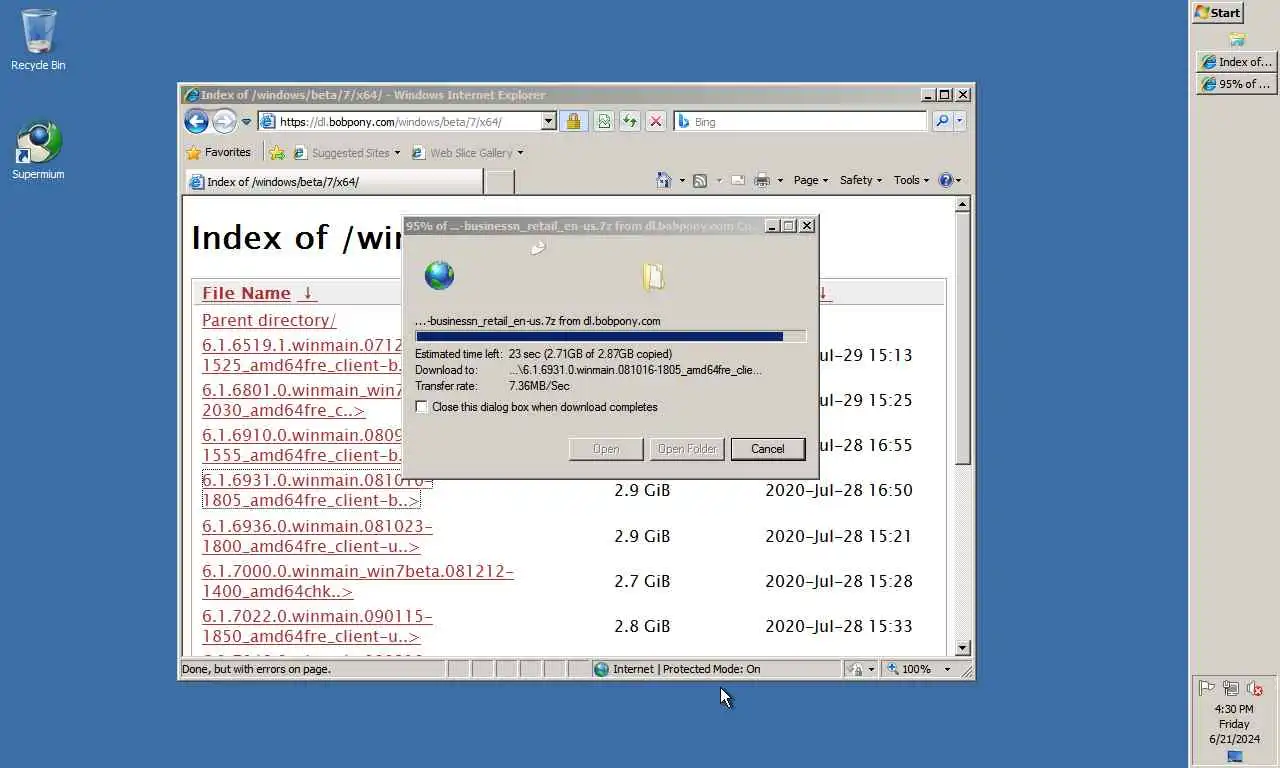Click the RSS Feeds icon
This screenshot has height=768, width=1280.
[x=700, y=180]
